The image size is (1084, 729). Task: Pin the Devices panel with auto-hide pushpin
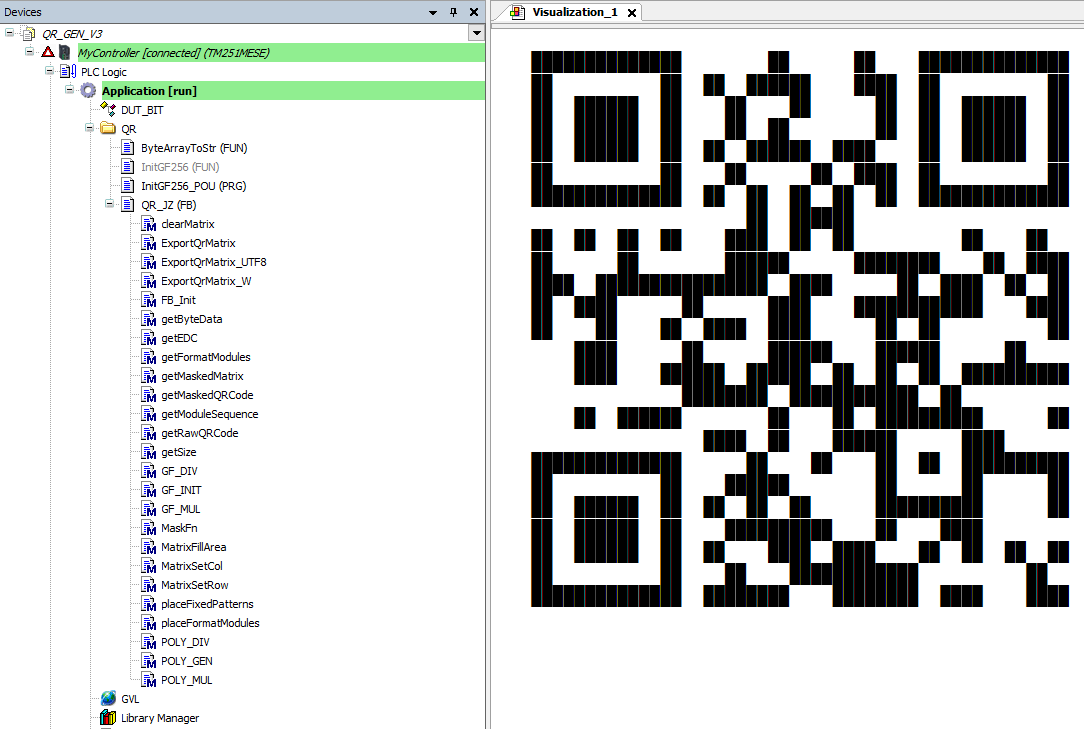tap(453, 12)
